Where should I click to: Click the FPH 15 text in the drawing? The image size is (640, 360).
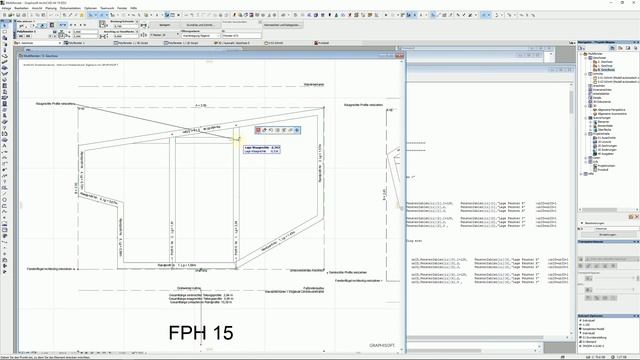point(201,333)
